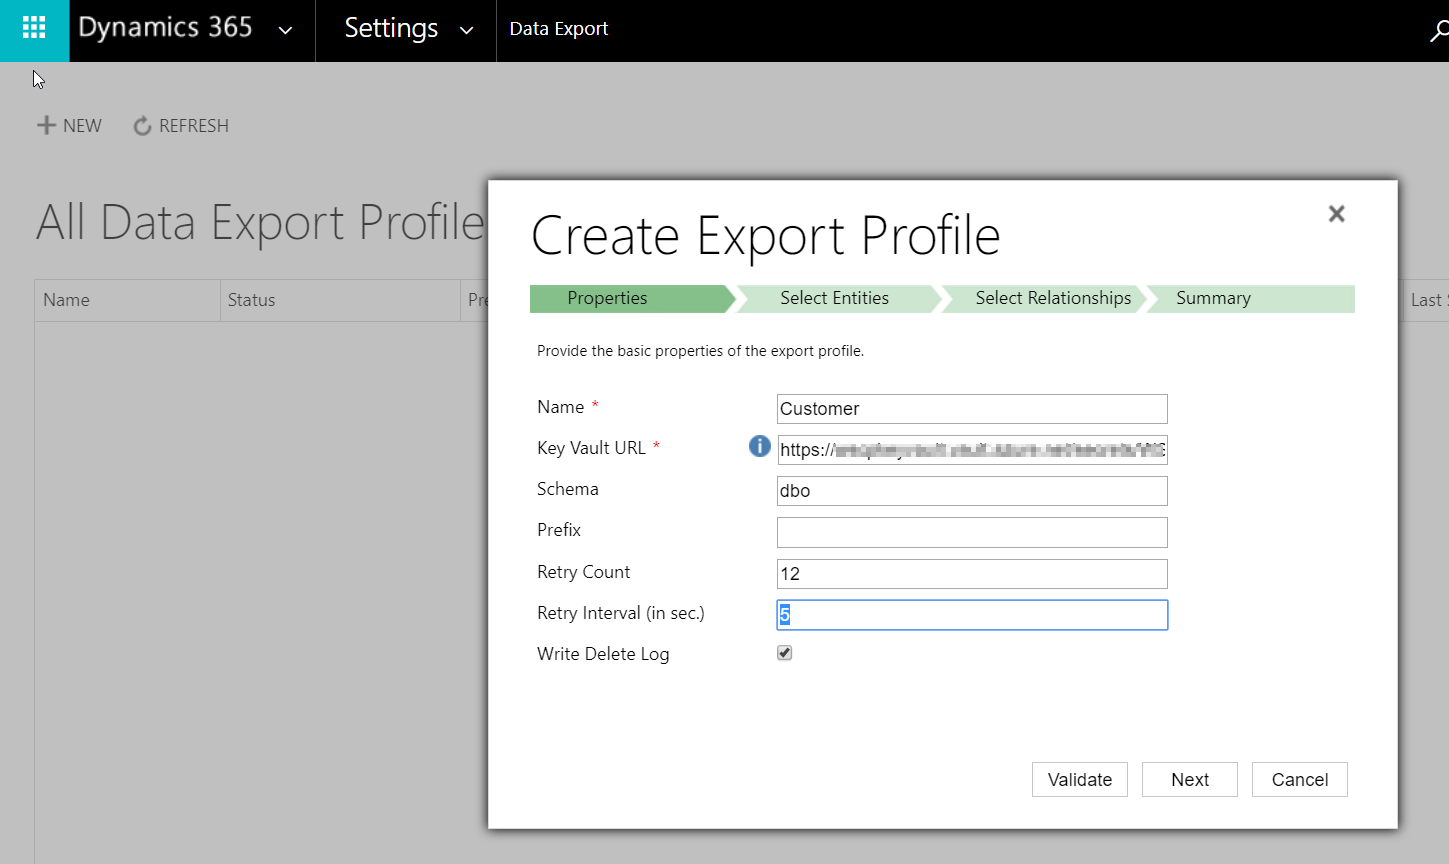
Task: Switch to the Select Entities step
Action: [834, 298]
